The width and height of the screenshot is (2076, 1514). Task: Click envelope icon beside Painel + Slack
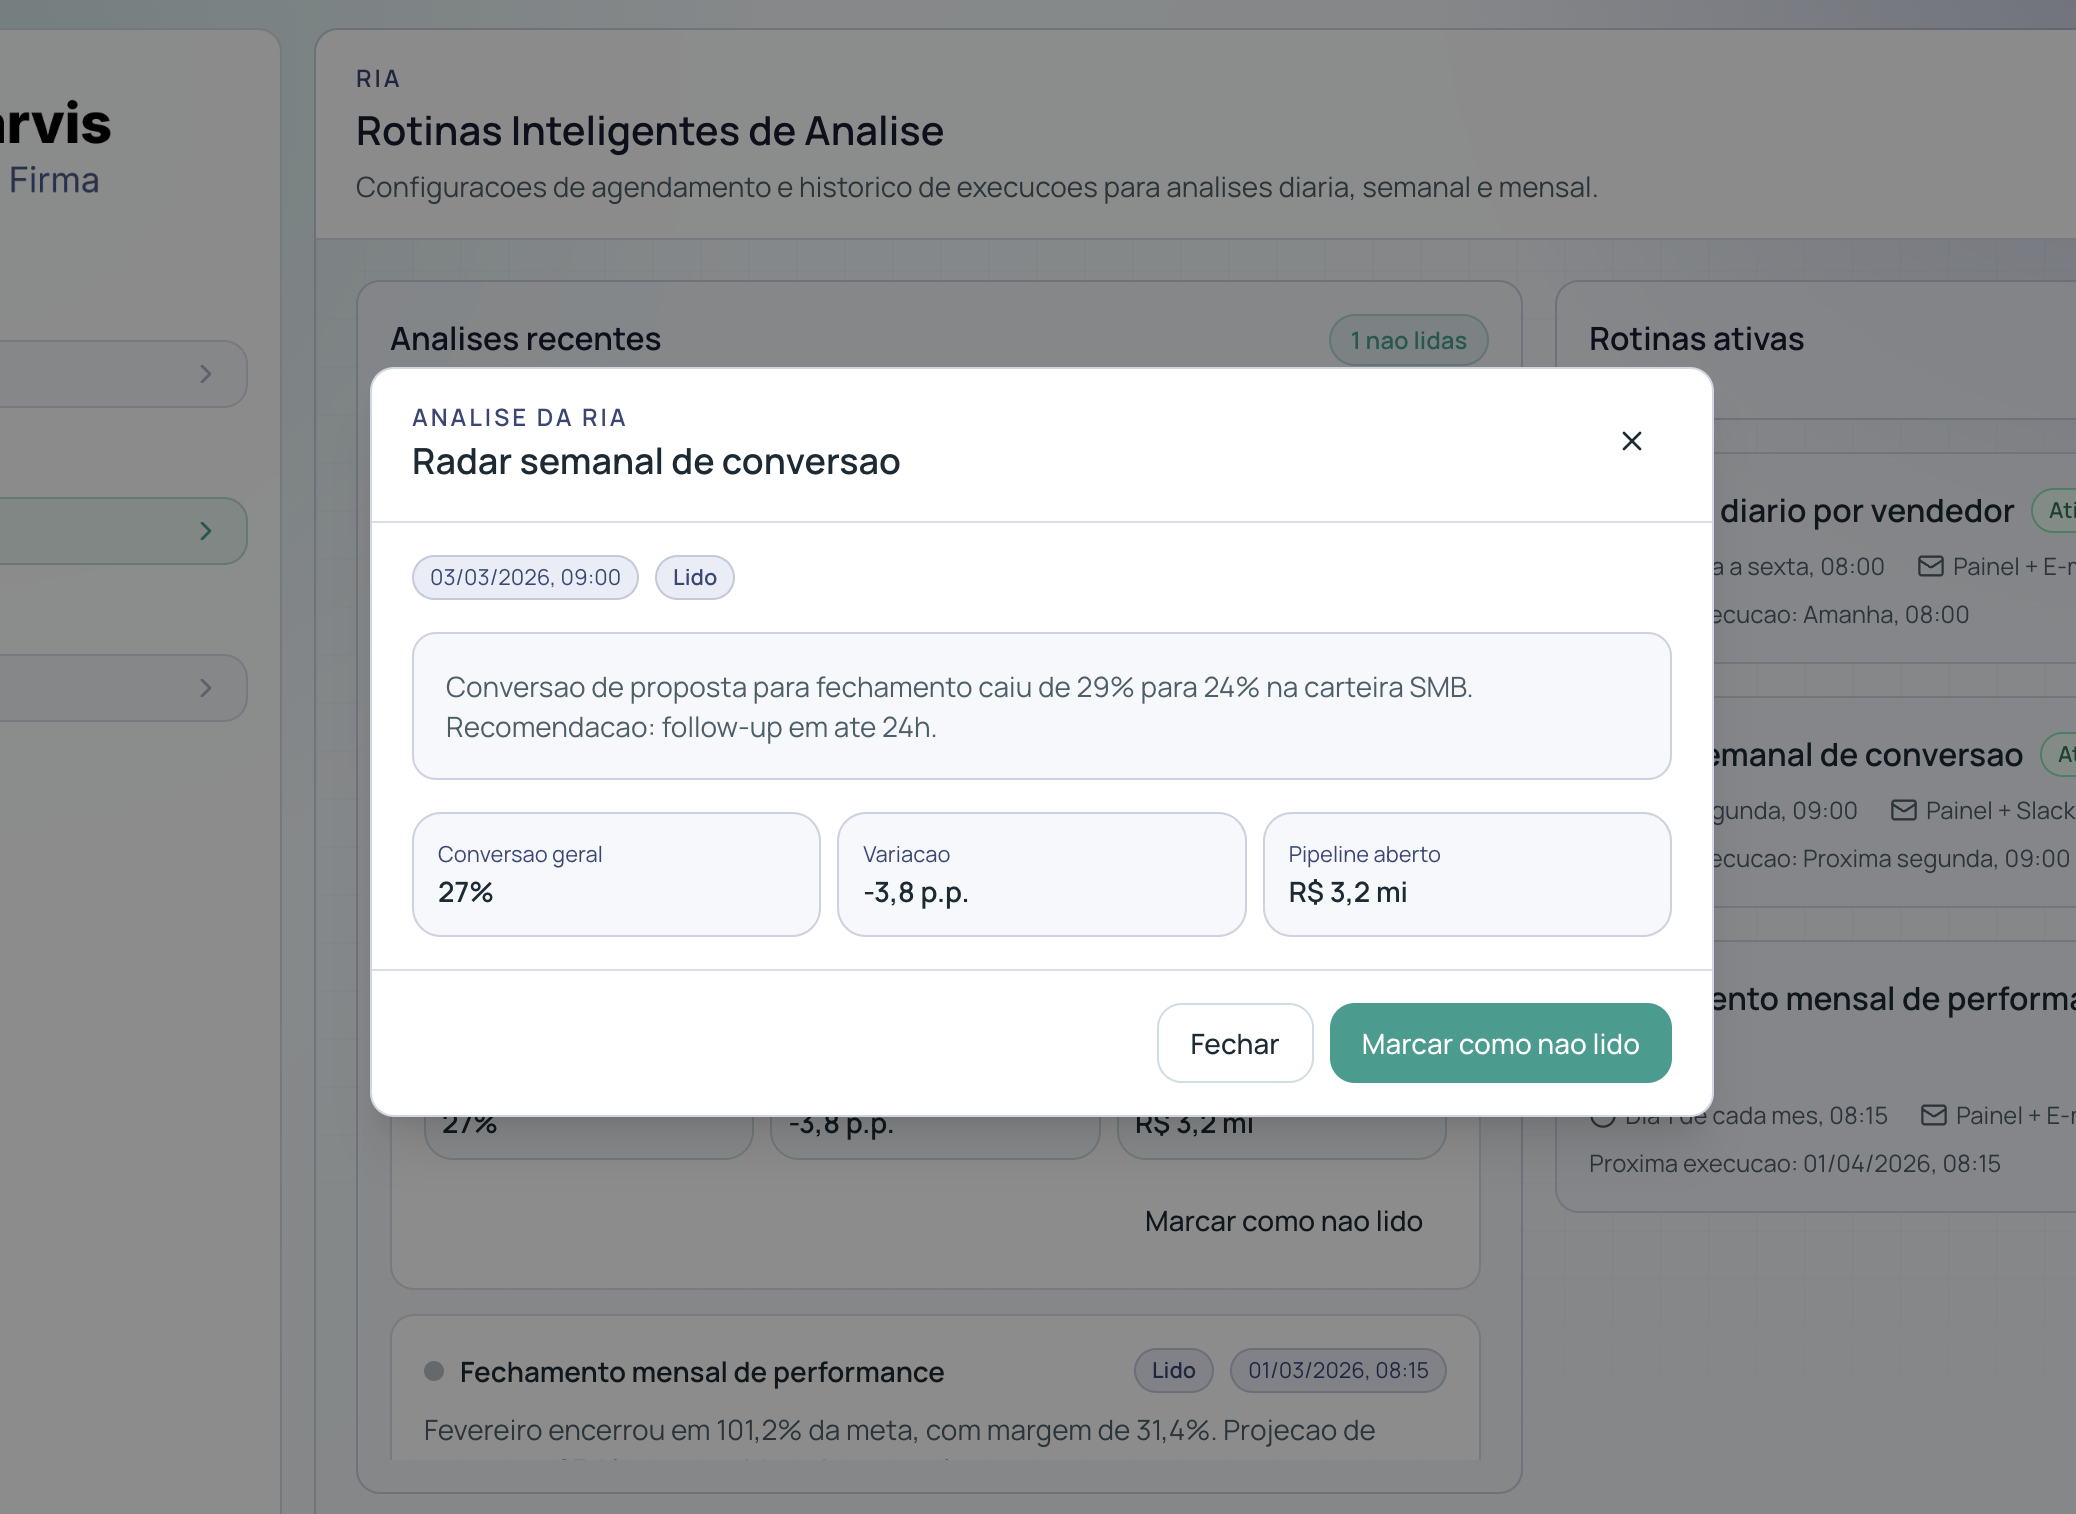[x=1903, y=810]
